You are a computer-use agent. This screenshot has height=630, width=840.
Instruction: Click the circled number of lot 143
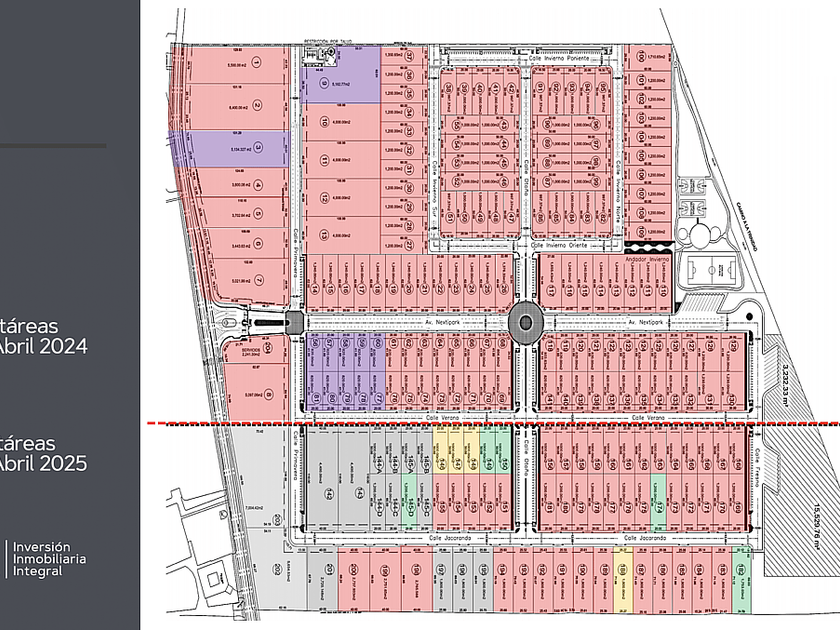(x=359, y=494)
